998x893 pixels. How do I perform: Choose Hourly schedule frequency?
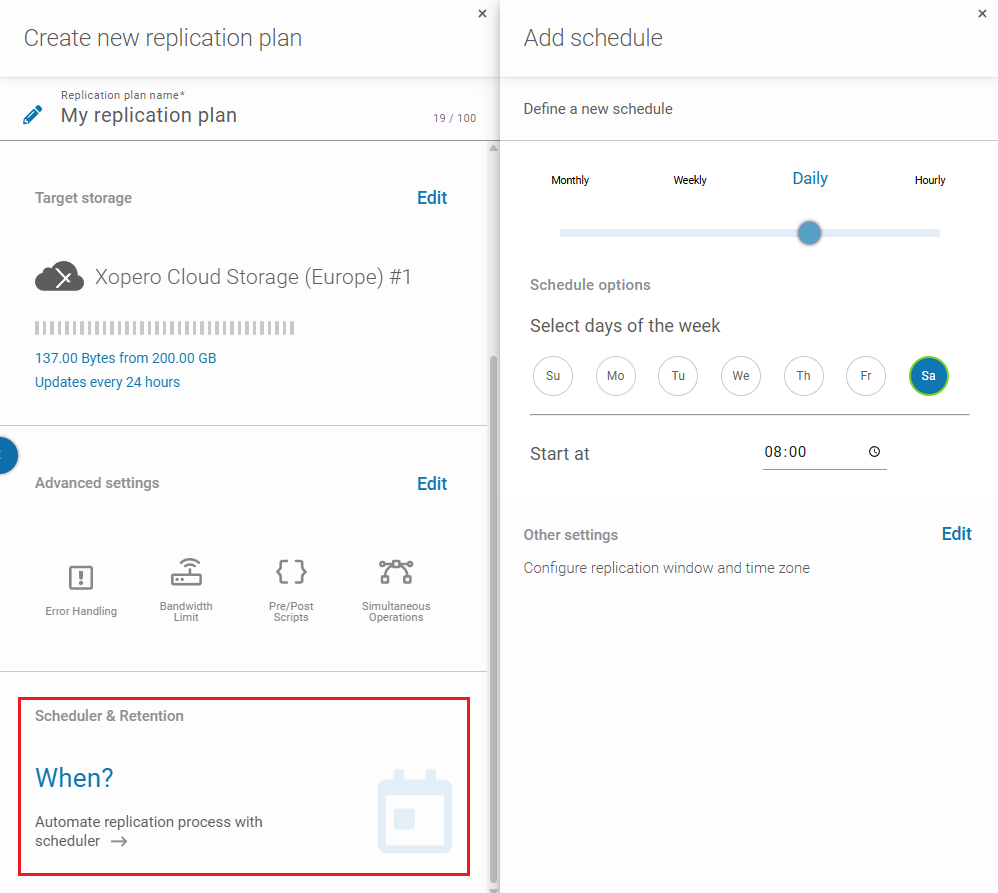tap(929, 180)
